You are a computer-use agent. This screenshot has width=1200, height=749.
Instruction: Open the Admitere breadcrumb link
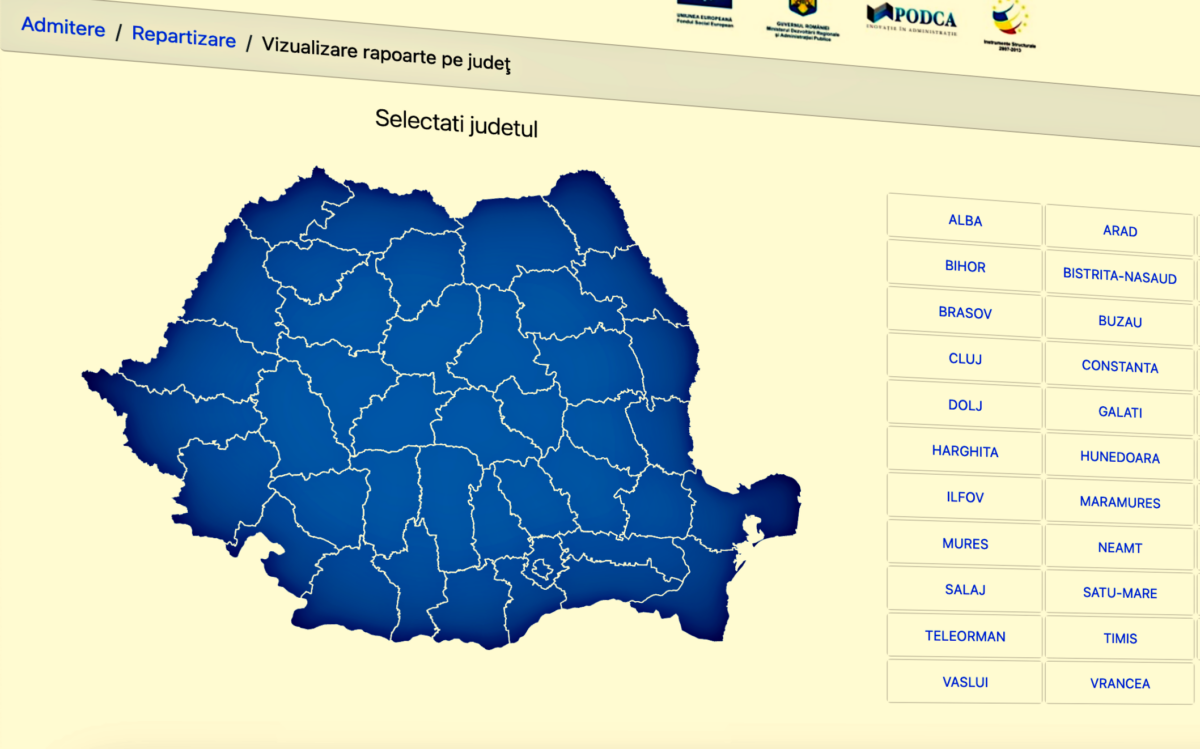63,27
